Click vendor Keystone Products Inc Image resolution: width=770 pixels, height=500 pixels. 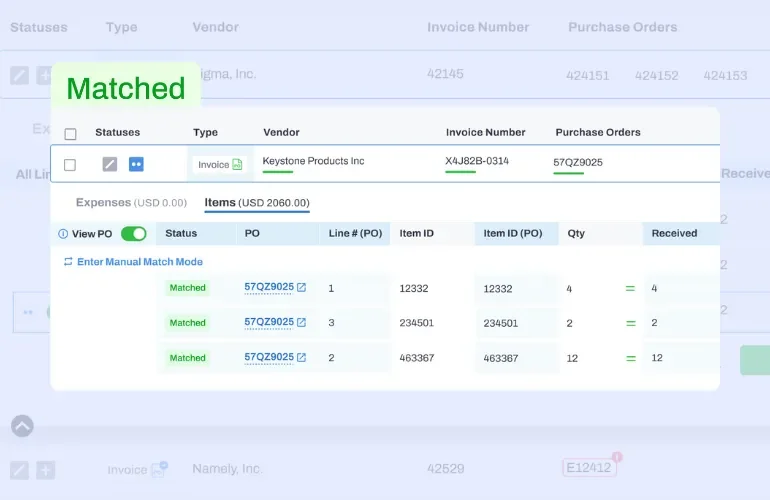(313, 161)
